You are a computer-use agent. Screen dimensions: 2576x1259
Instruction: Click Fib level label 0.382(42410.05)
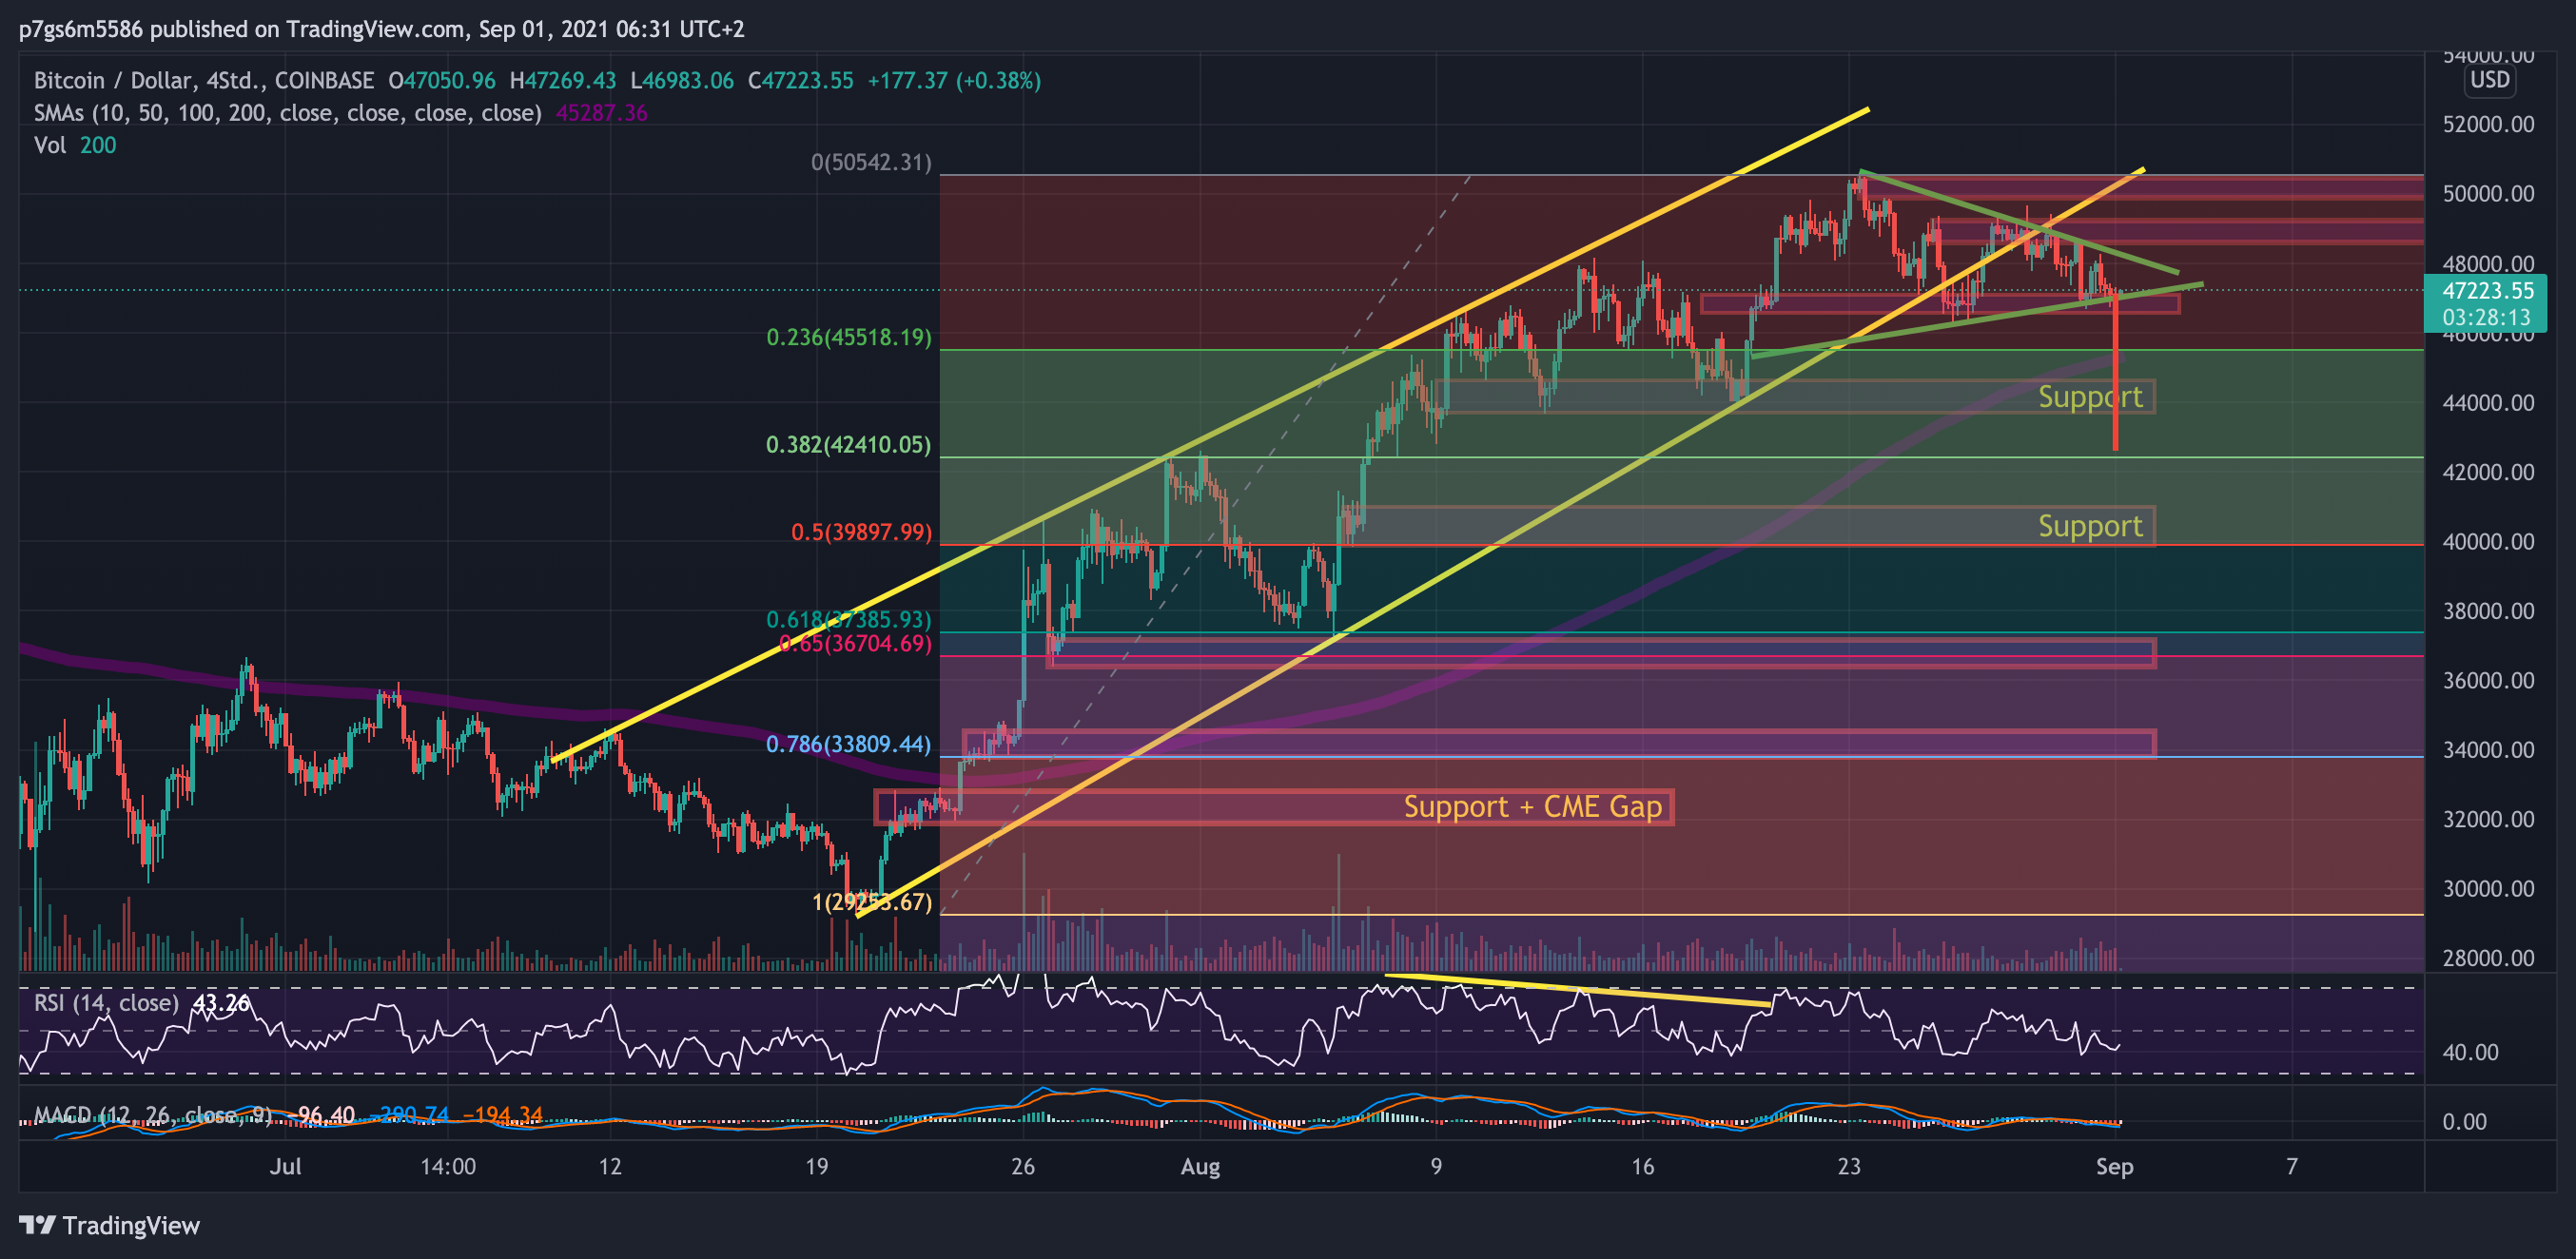[848, 444]
